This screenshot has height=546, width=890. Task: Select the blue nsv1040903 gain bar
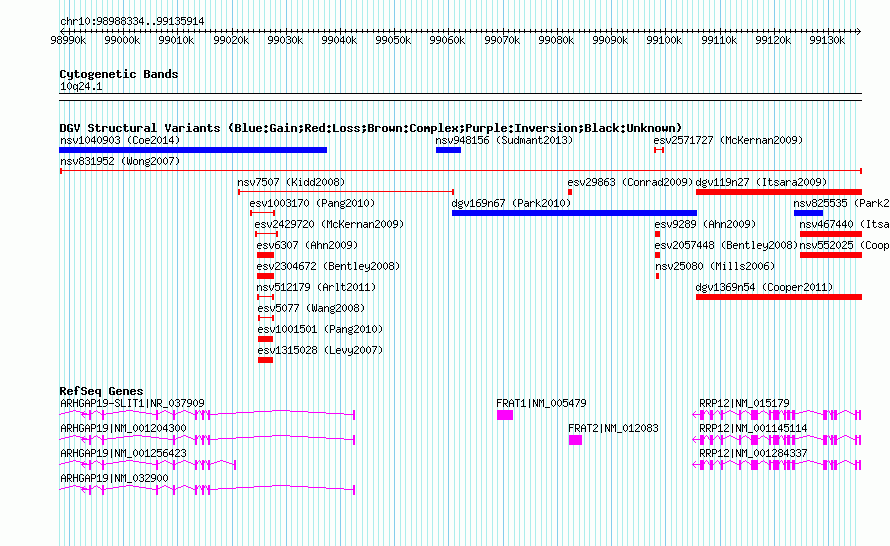tap(193, 150)
